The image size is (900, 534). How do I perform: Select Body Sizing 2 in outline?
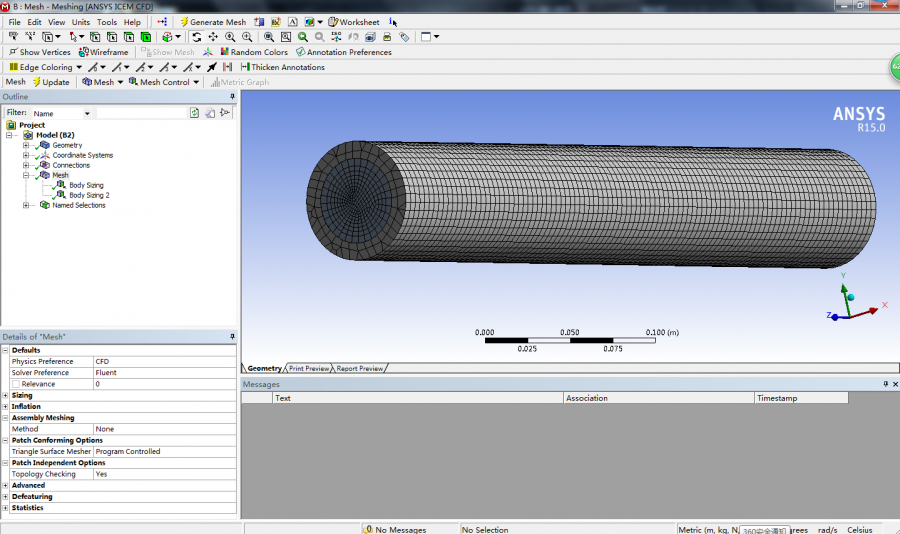88,195
